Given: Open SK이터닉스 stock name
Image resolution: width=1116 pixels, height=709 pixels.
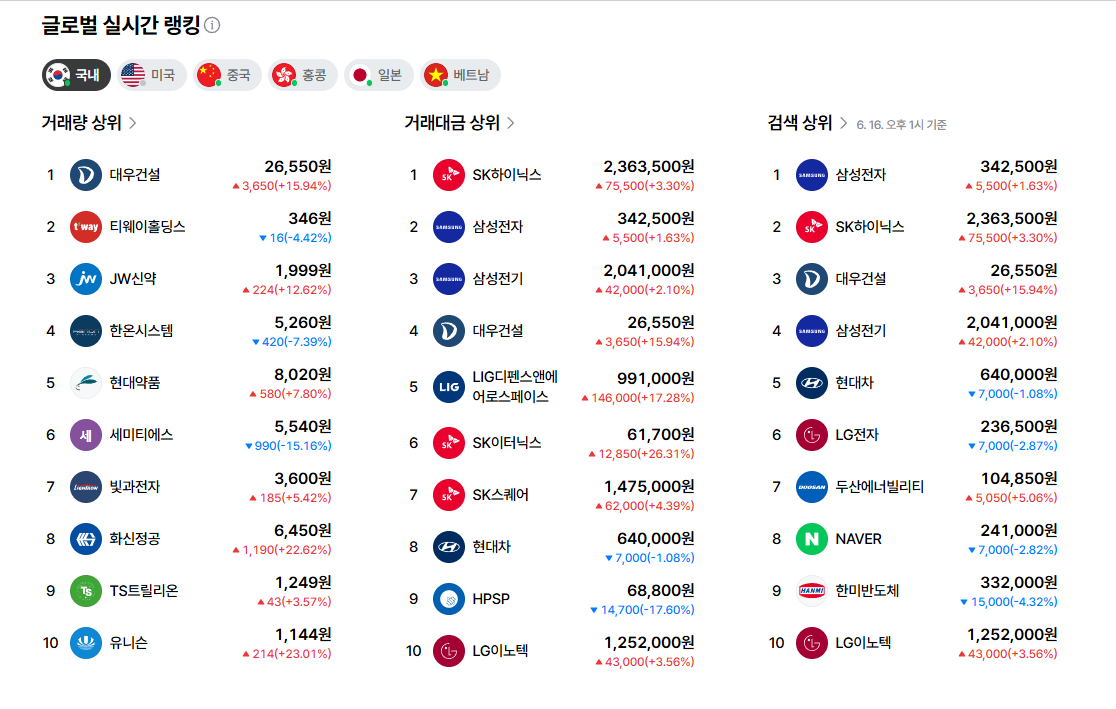Looking at the screenshot, I should (x=507, y=443).
